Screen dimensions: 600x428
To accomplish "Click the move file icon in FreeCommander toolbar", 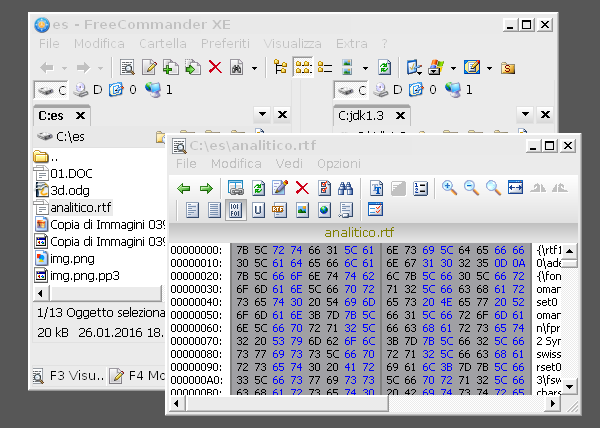I will point(193,68).
